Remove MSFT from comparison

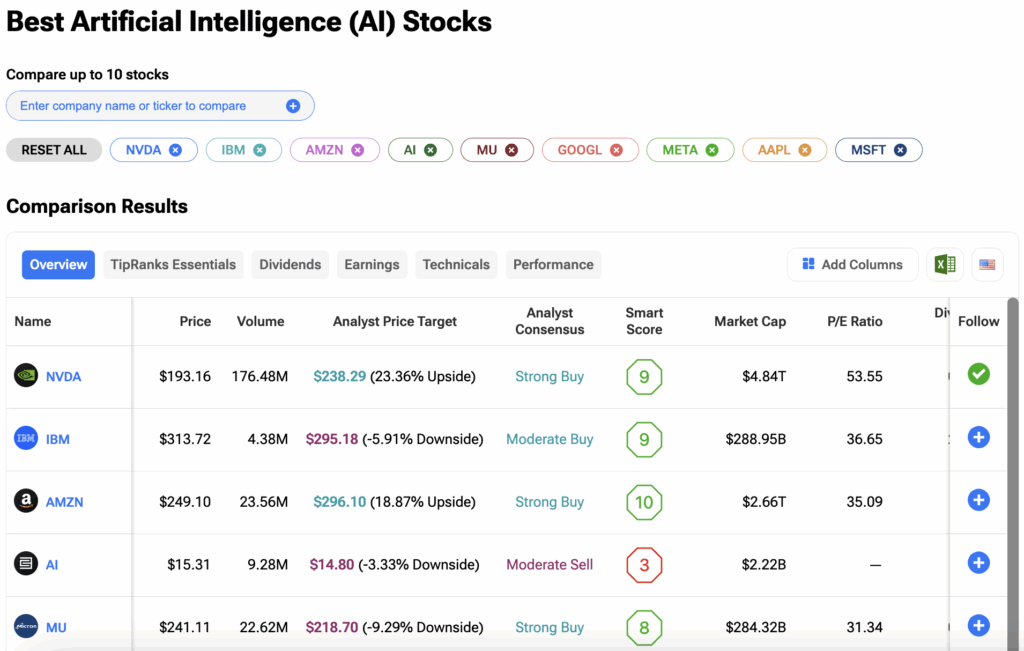[x=900, y=150]
